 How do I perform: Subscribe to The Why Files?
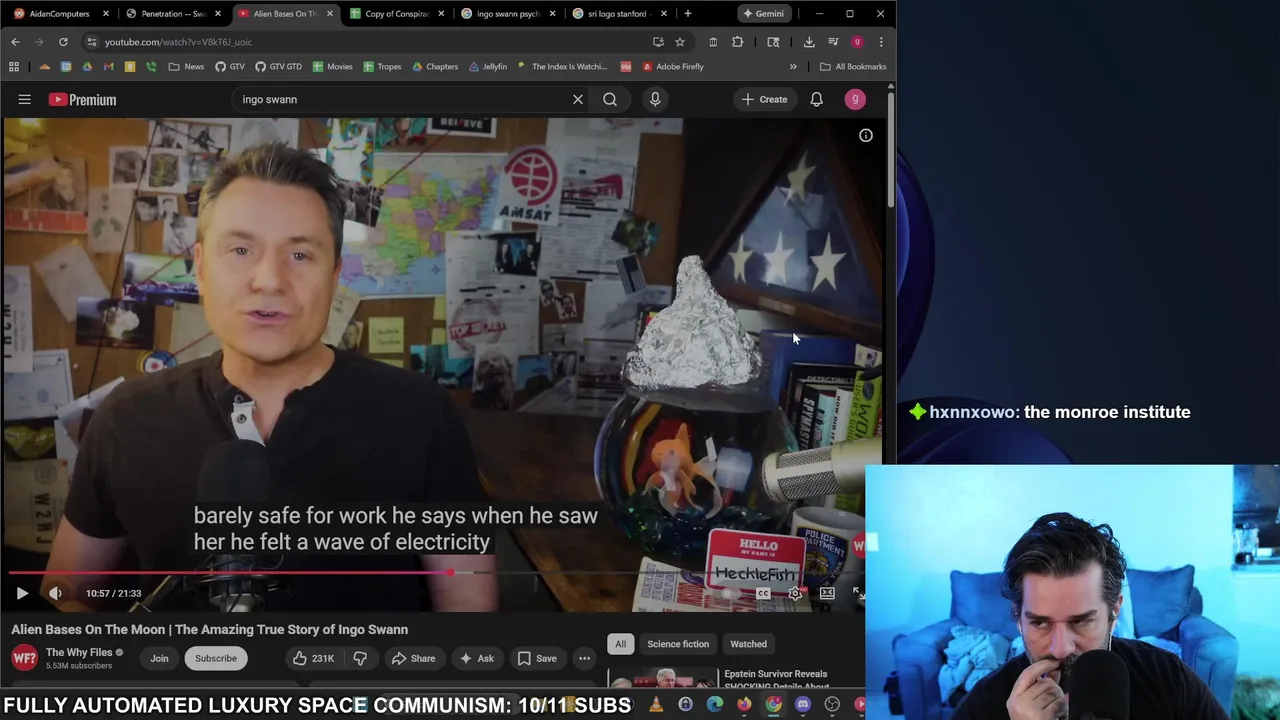click(216, 658)
